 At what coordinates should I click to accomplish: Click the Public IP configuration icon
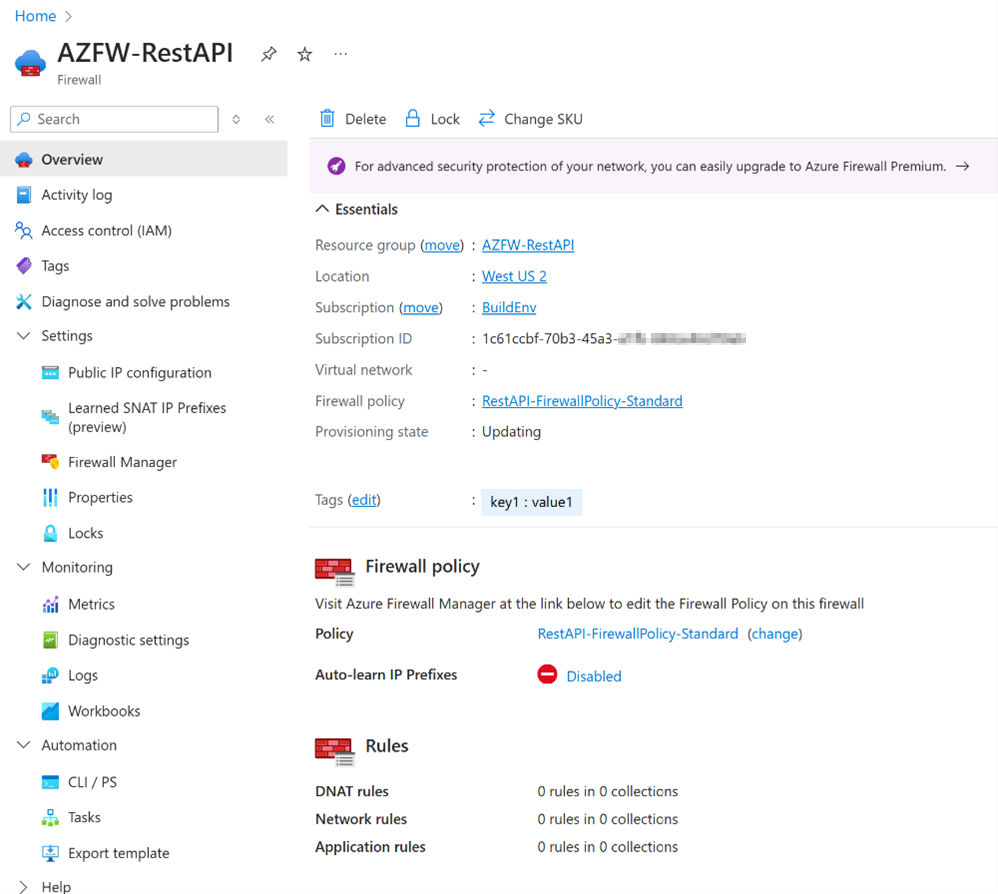50,372
